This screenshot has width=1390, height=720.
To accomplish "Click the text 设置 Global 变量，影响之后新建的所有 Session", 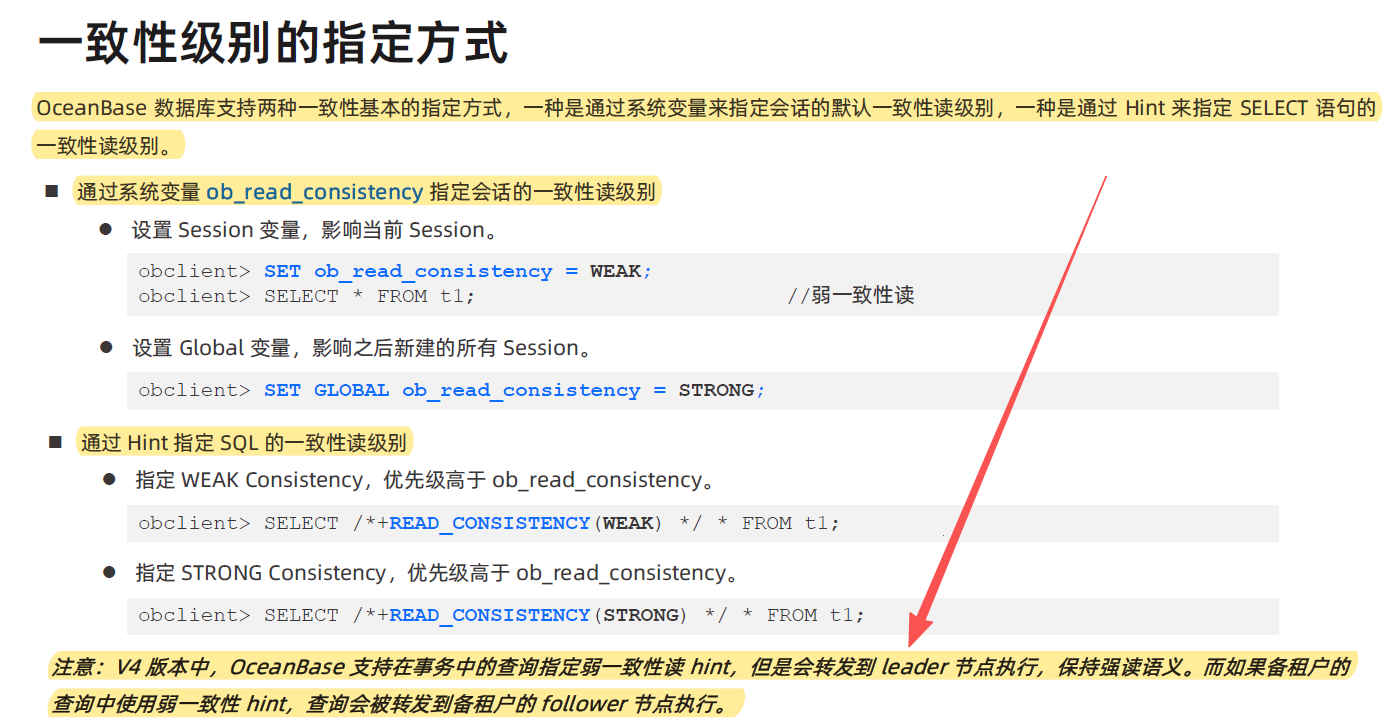I will pyautogui.click(x=362, y=348).
